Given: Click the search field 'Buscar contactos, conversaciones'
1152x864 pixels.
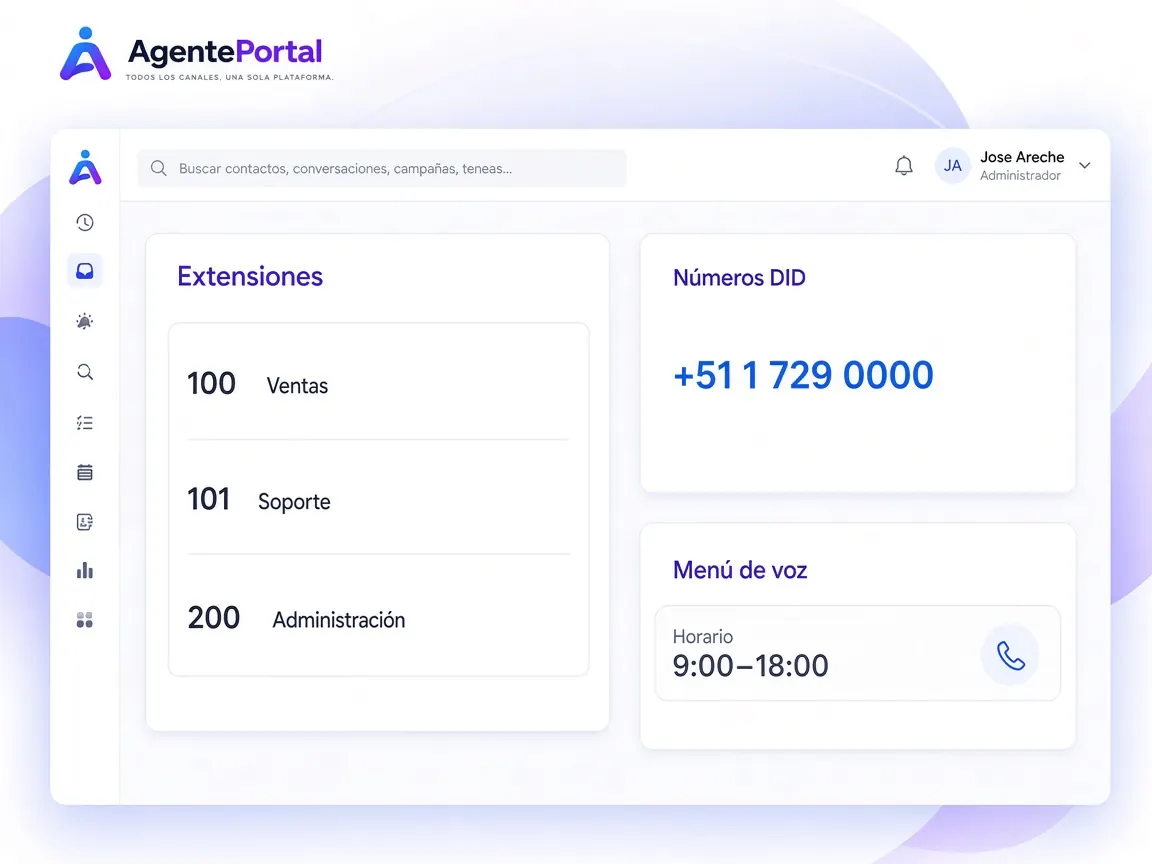Looking at the screenshot, I should [x=382, y=168].
